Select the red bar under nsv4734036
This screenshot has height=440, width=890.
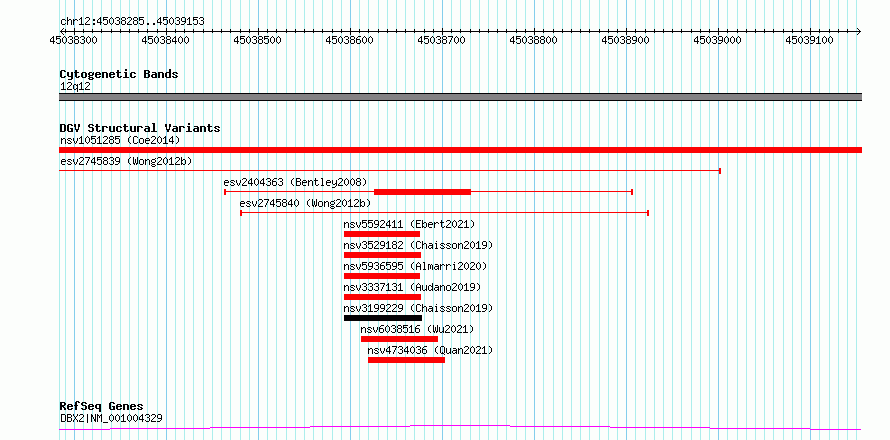[406, 360]
